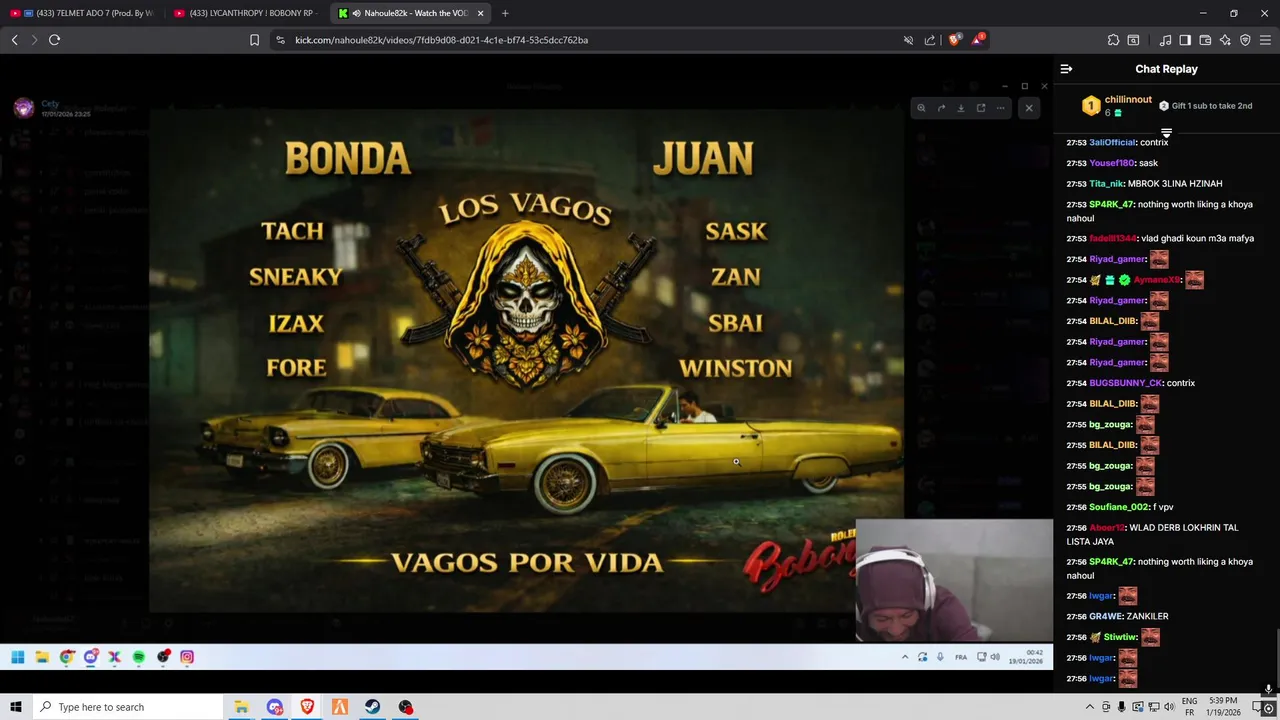Click the kick.com address bar URL
The height and width of the screenshot is (720, 1280).
[x=441, y=40]
